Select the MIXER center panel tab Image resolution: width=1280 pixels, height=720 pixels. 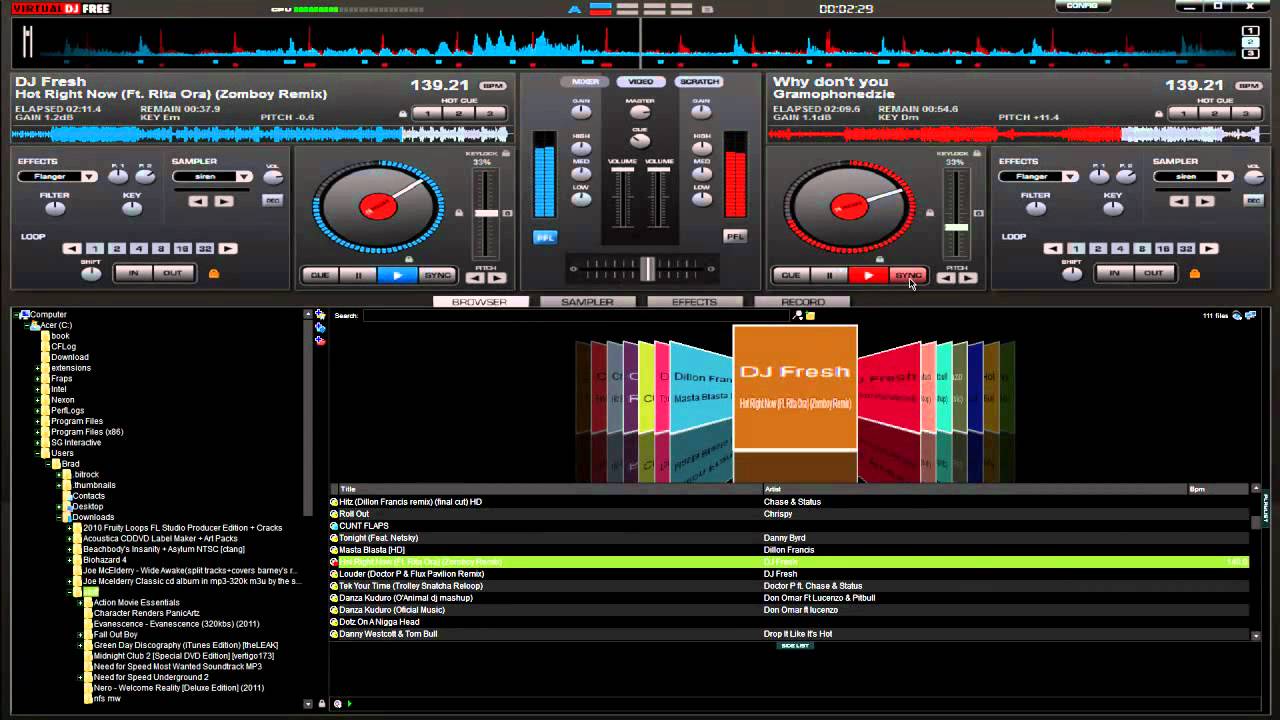(585, 82)
